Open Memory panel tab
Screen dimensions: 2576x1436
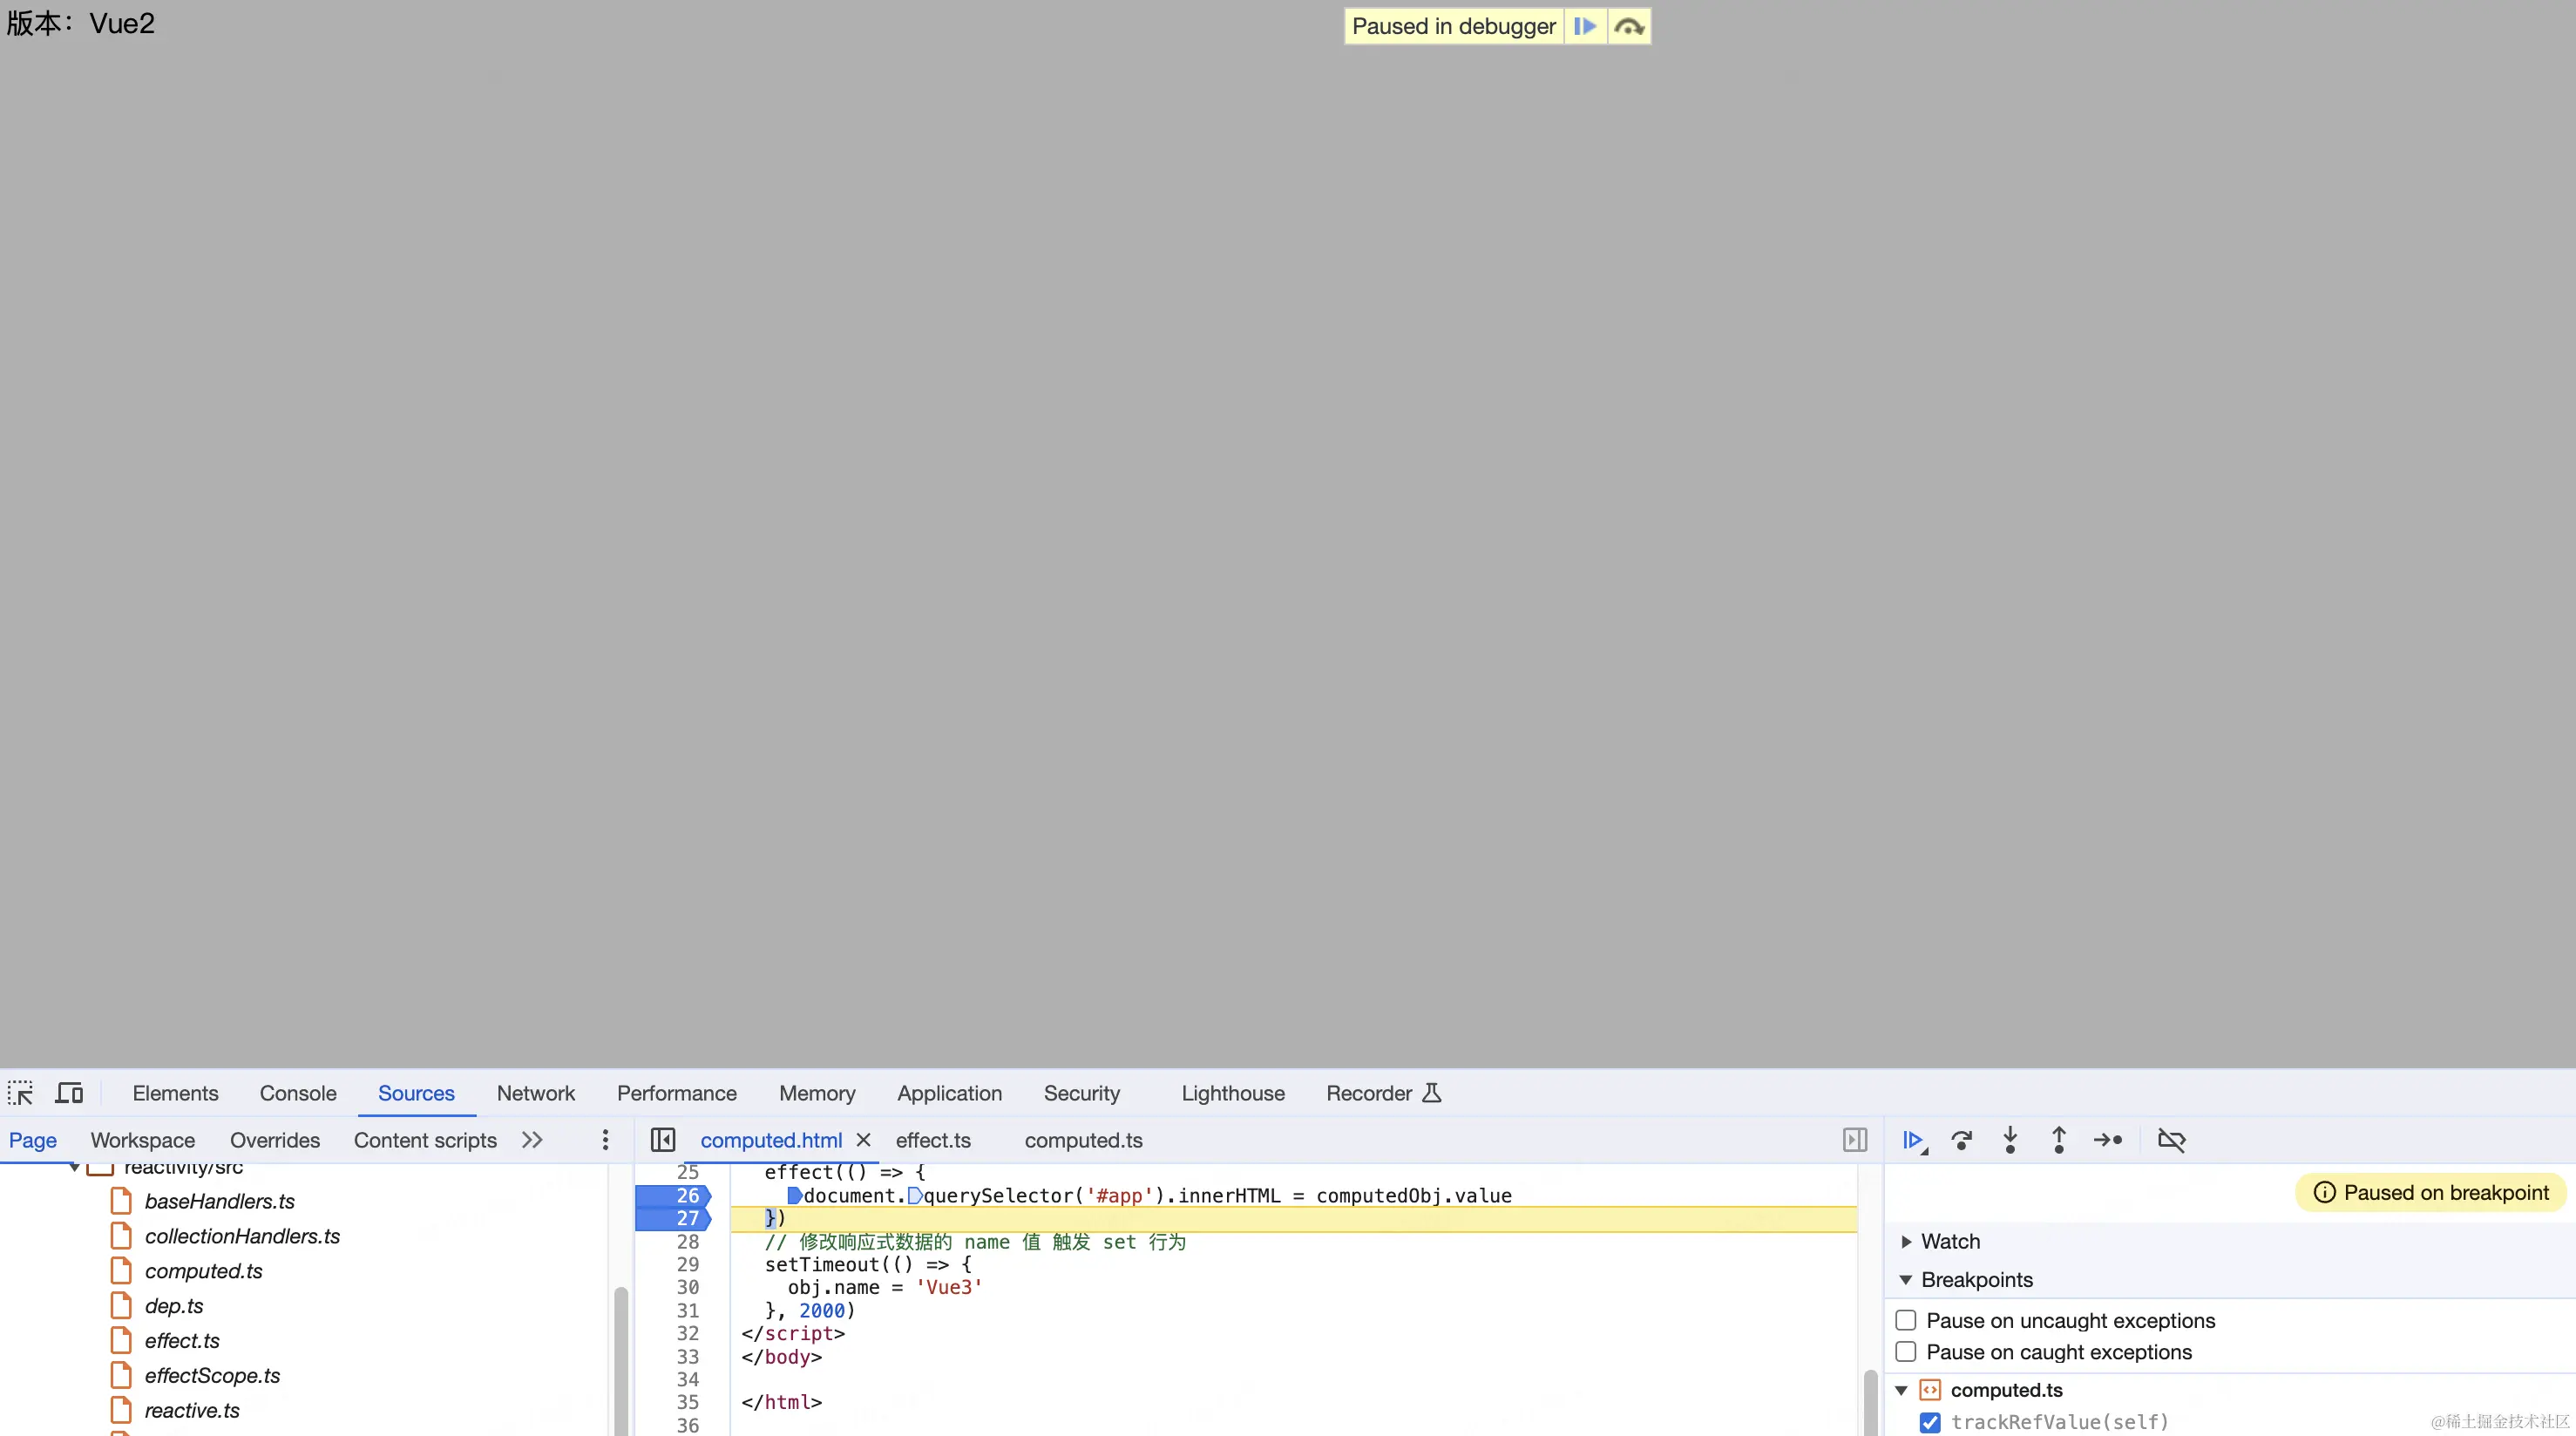point(817,1093)
